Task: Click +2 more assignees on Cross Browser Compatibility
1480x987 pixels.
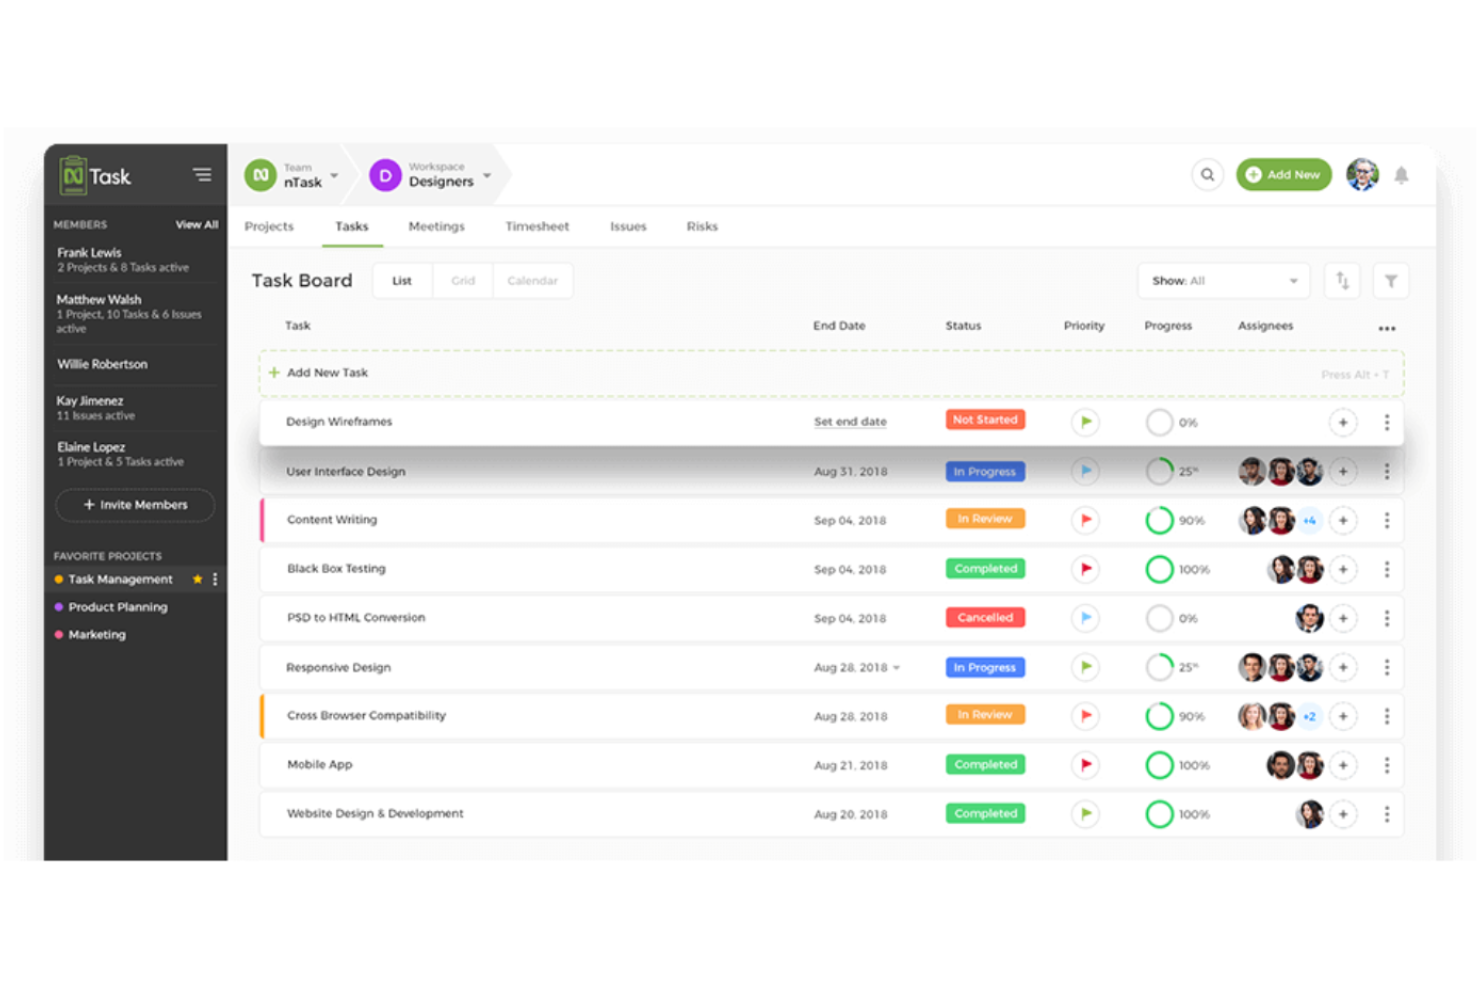Action: [1309, 716]
